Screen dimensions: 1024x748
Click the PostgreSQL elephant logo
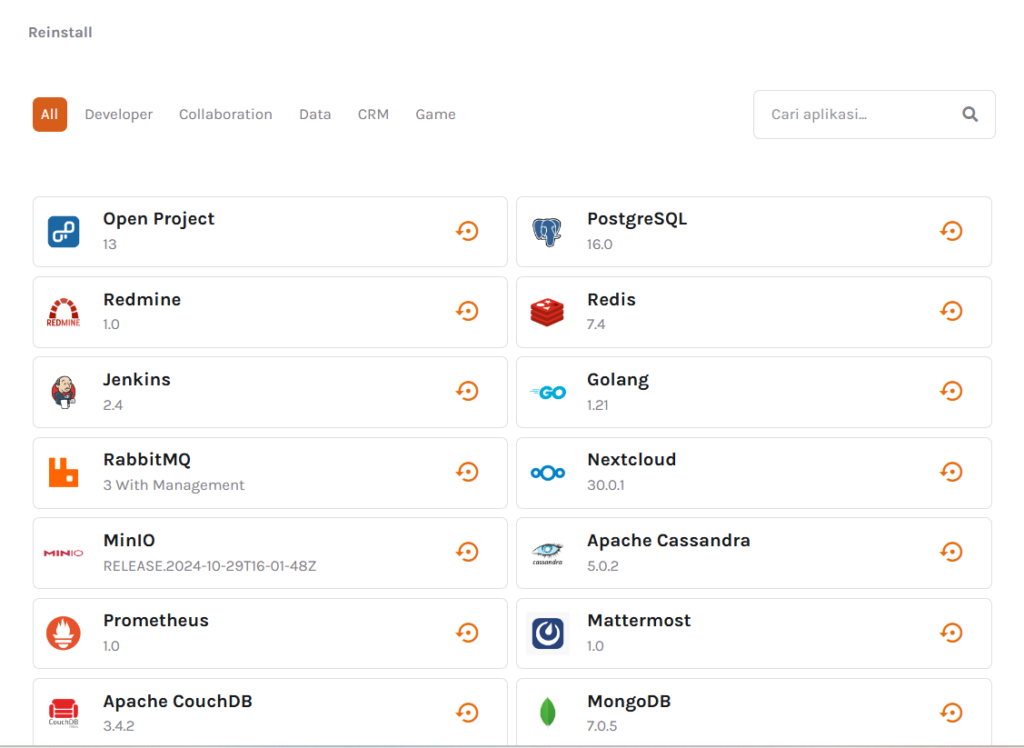[547, 231]
